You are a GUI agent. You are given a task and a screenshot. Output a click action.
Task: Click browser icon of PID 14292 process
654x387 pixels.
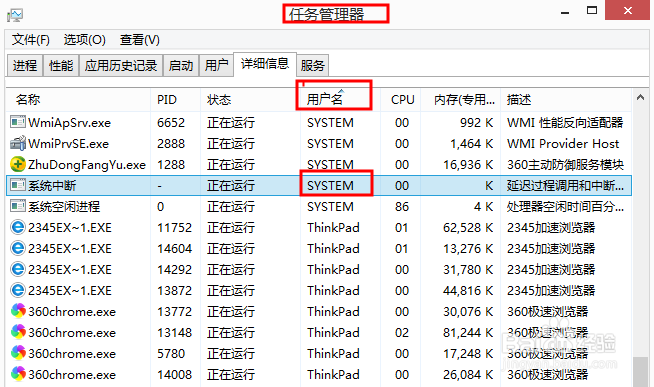tap(18, 269)
